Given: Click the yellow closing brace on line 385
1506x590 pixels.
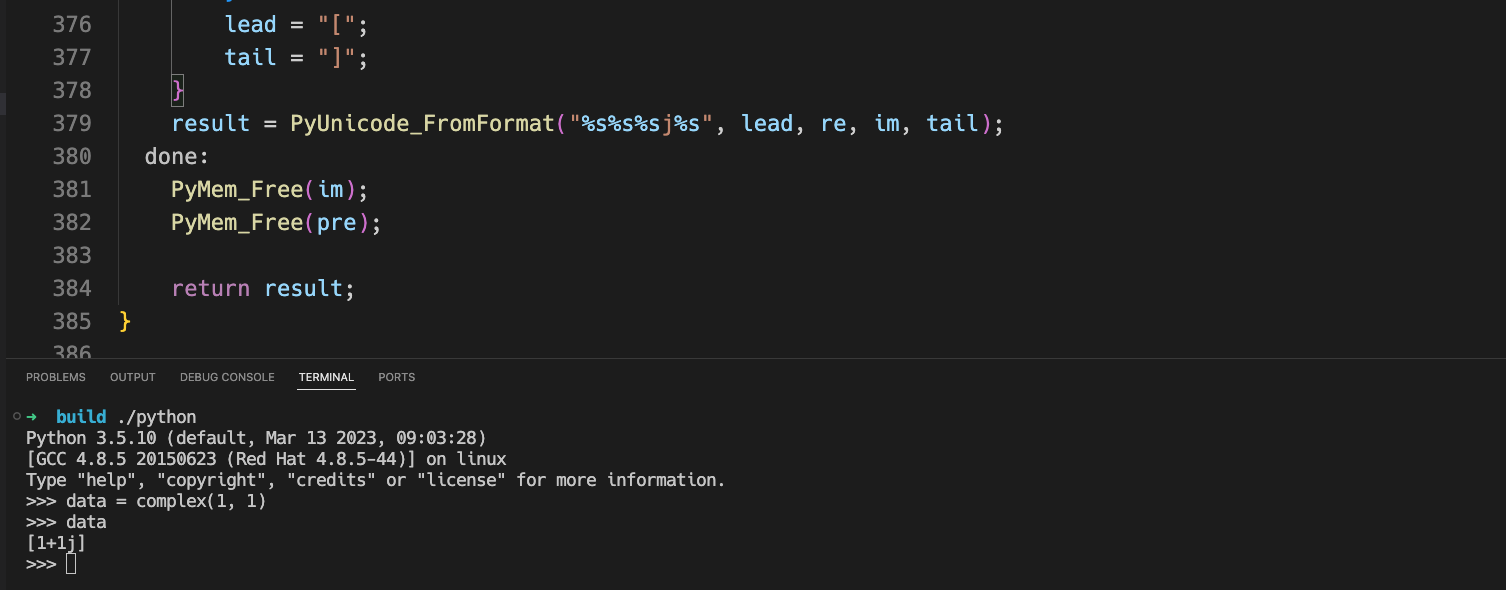Looking at the screenshot, I should pyautogui.click(x=125, y=321).
